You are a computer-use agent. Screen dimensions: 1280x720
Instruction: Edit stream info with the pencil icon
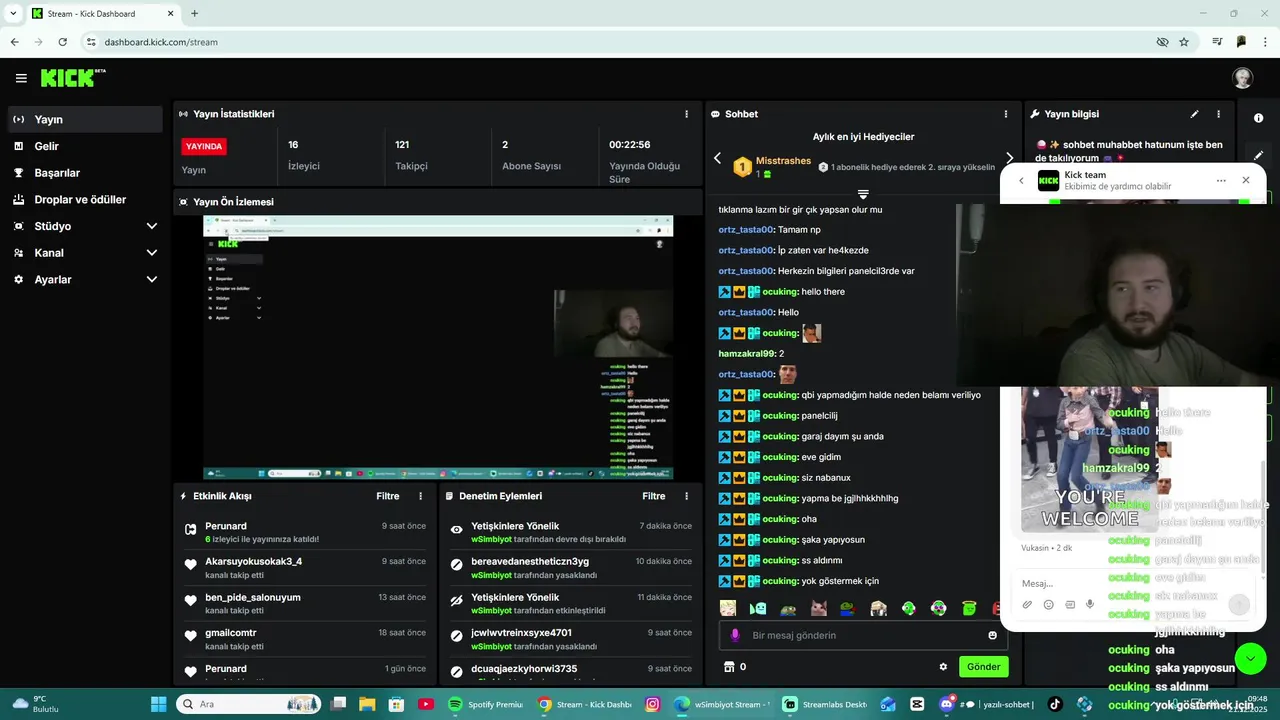(x=1194, y=114)
